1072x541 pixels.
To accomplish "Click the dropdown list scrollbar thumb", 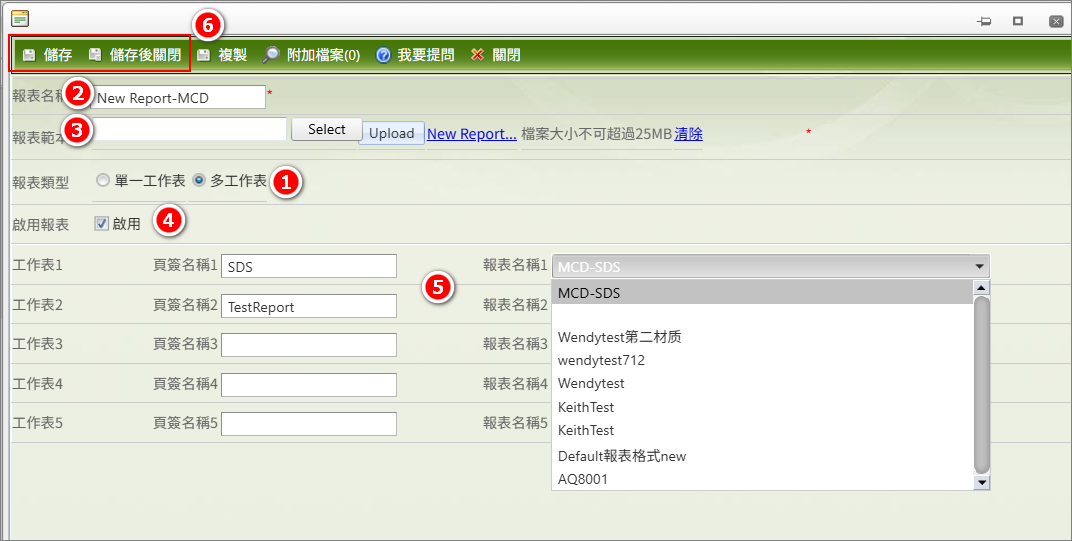I will tap(981, 384).
